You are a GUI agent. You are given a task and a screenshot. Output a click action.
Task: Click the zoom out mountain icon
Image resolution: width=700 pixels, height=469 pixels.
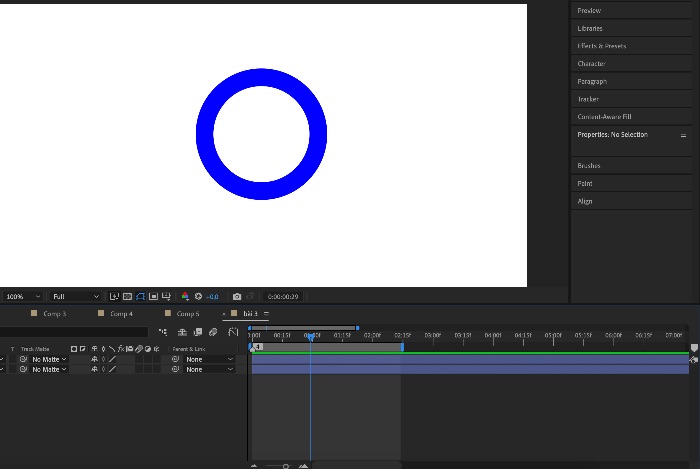(x=254, y=466)
